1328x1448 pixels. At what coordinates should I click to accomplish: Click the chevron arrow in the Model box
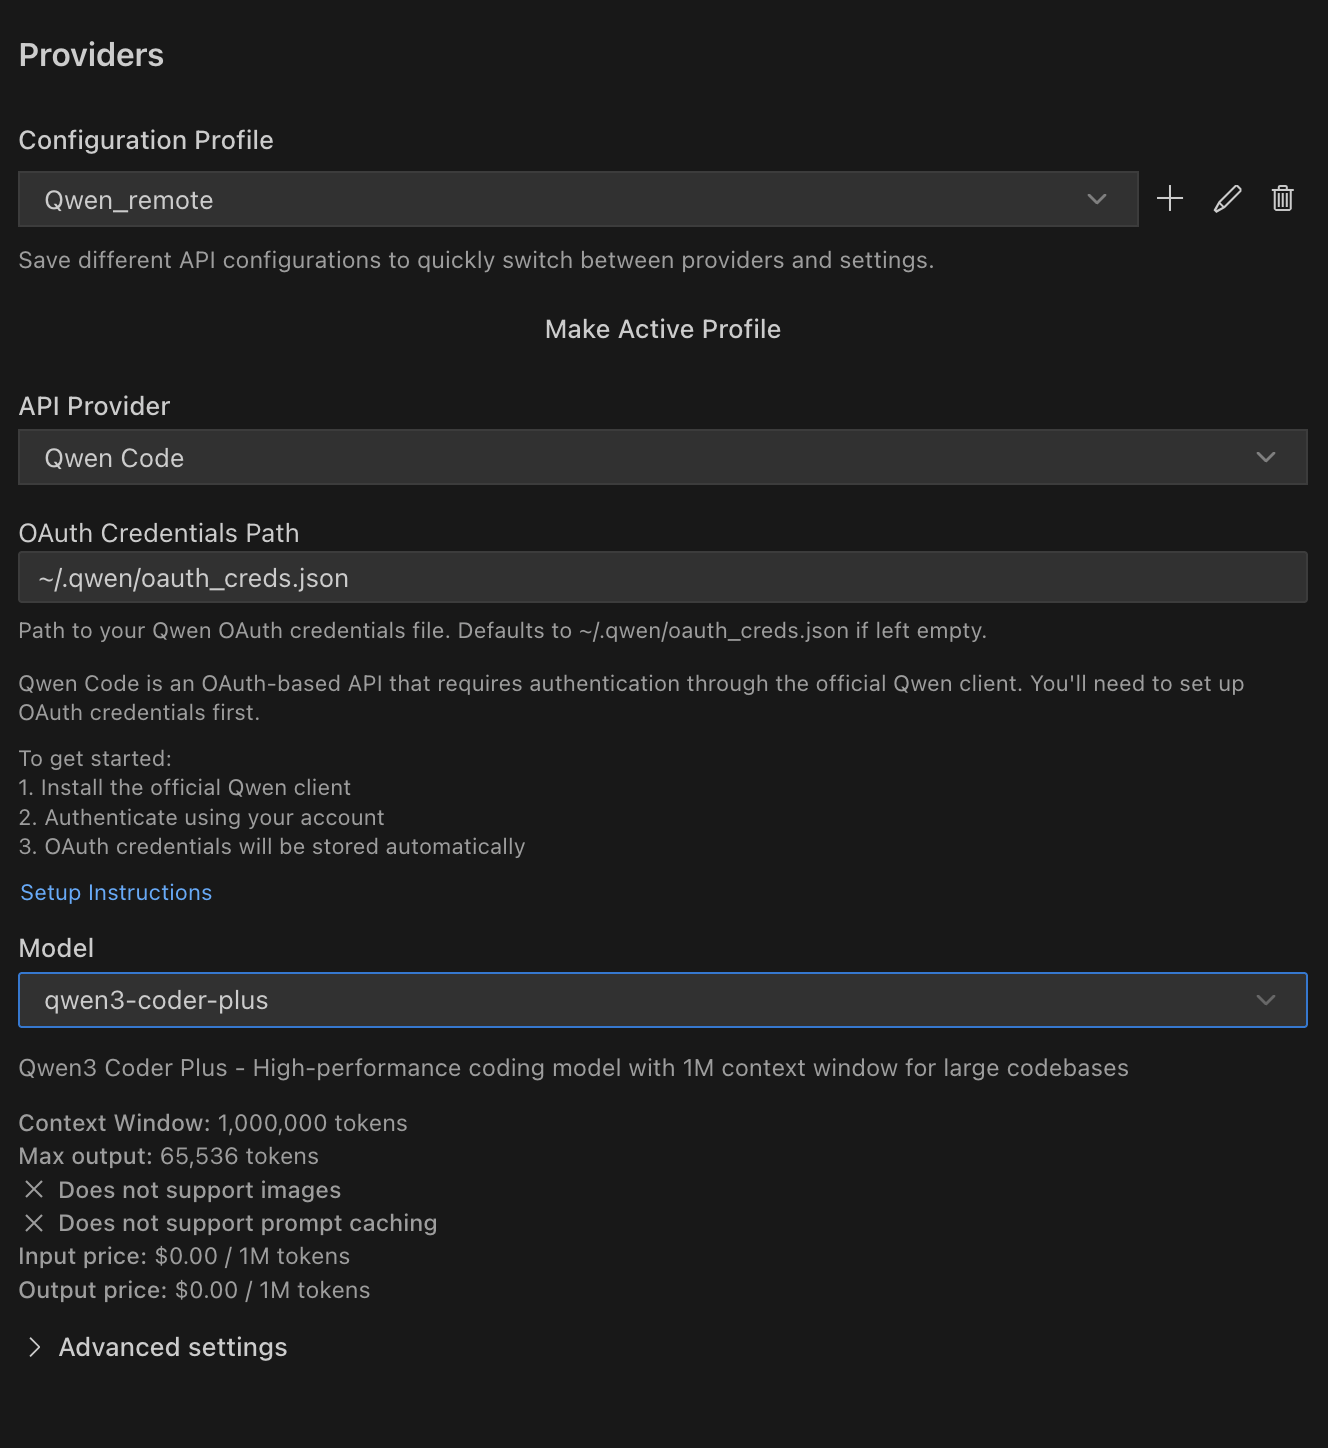(1266, 1000)
